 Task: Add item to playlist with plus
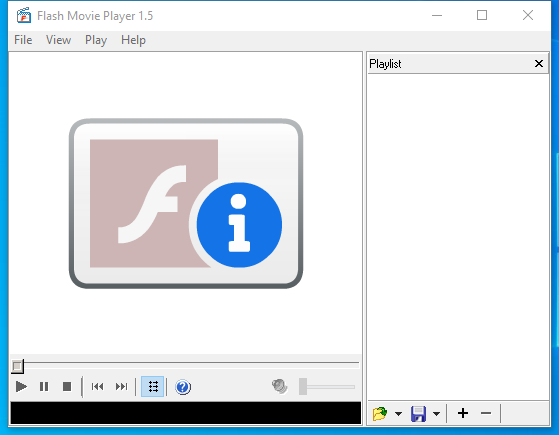click(x=463, y=413)
